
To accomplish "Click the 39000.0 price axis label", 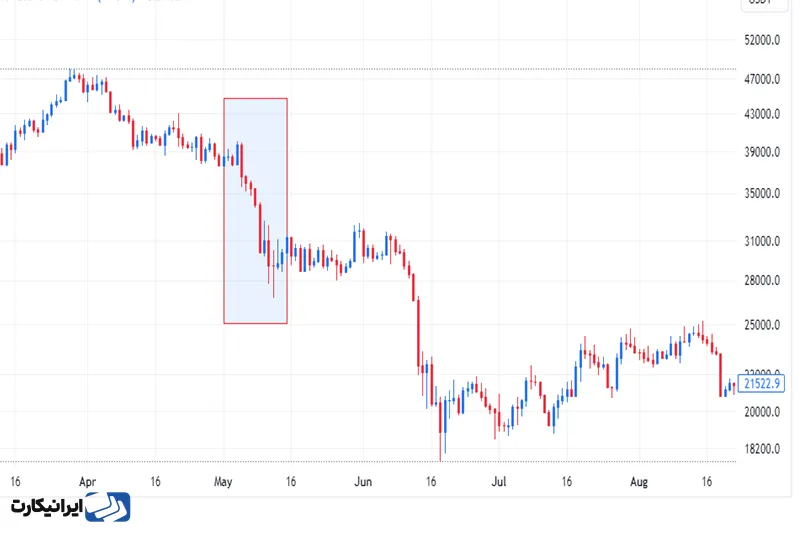I will [x=764, y=153].
